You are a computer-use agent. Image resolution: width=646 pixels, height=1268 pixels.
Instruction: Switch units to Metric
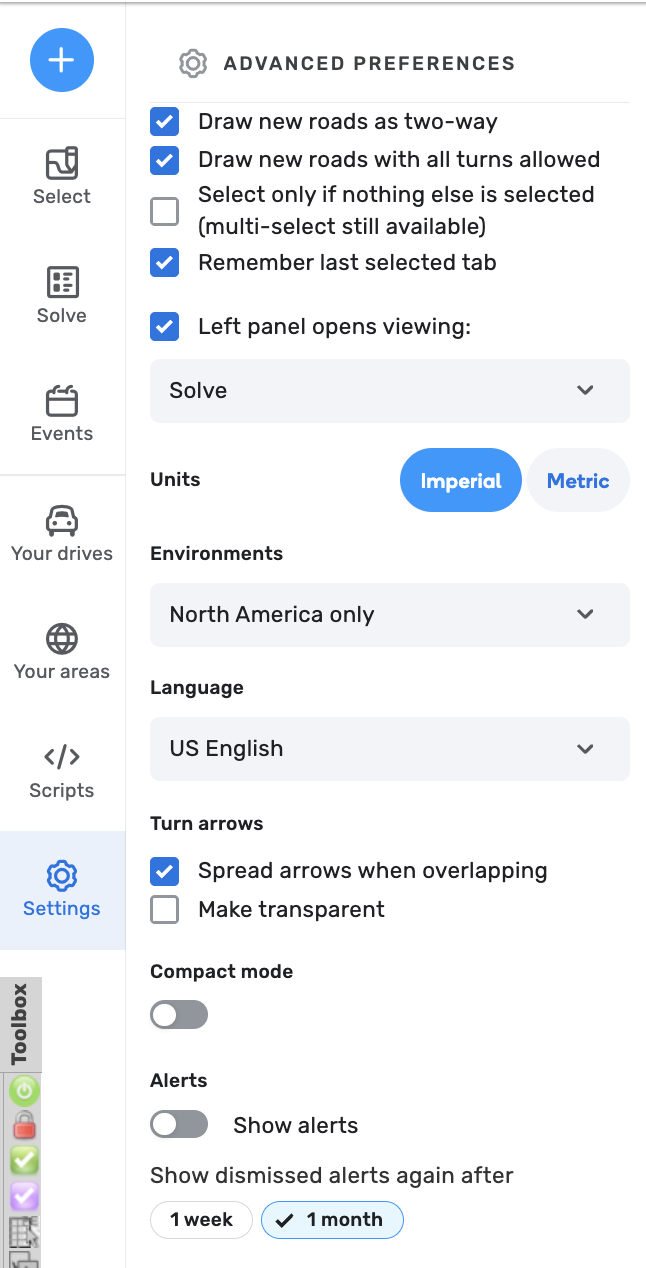coord(578,481)
